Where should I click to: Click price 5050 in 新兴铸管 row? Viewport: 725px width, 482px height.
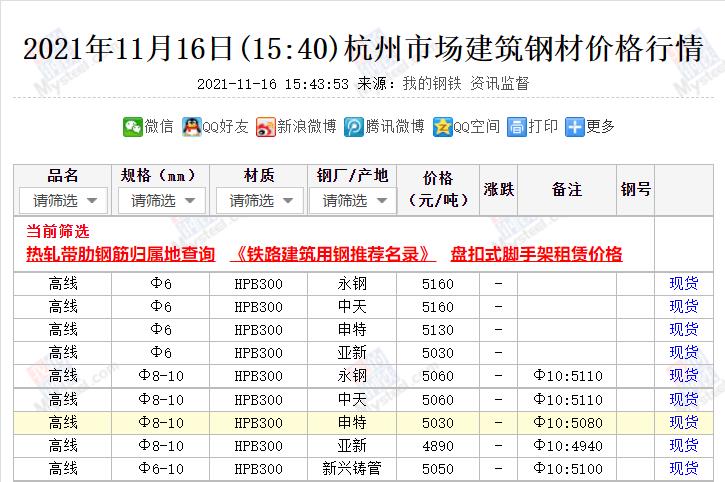pos(438,469)
